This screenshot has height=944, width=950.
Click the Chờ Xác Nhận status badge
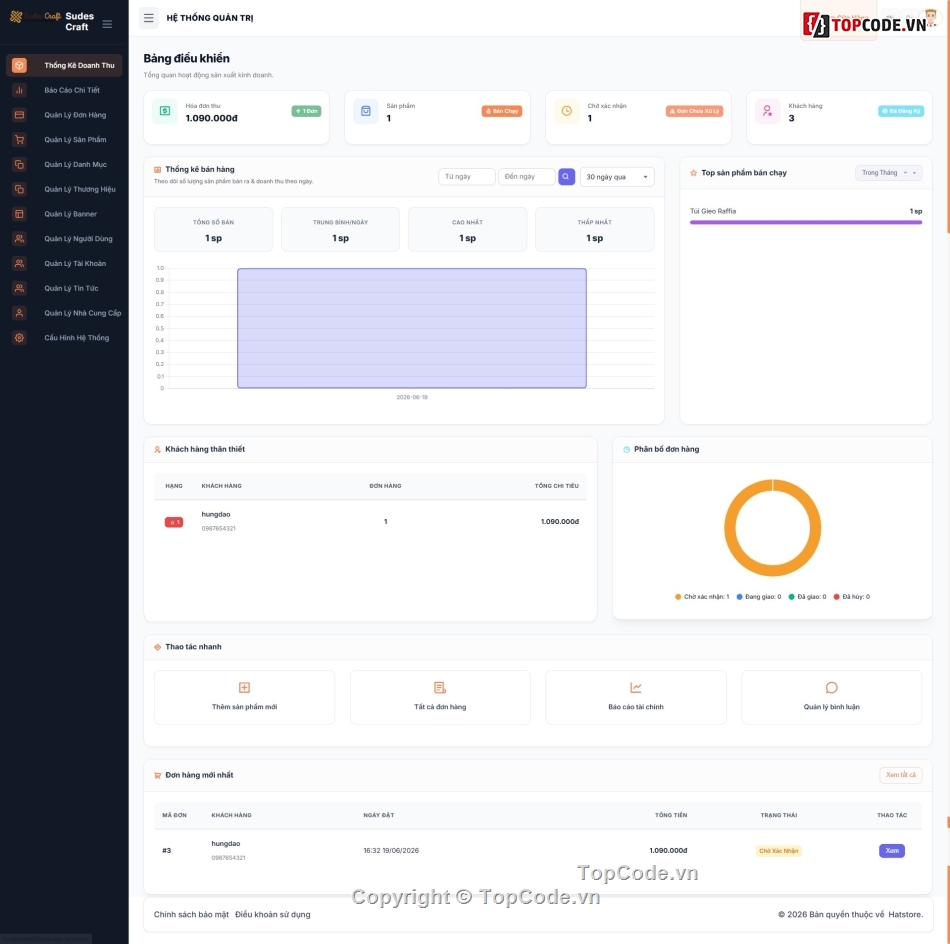pos(779,851)
